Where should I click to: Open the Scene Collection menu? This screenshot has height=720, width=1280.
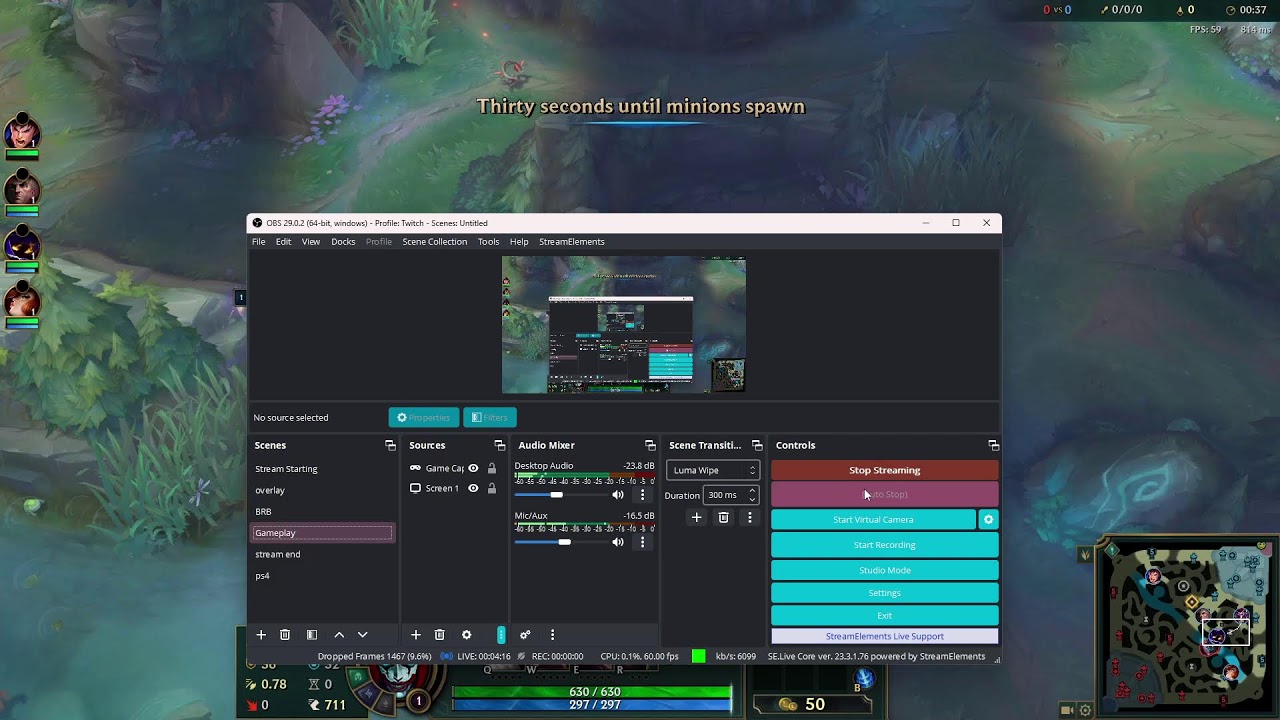[435, 242]
